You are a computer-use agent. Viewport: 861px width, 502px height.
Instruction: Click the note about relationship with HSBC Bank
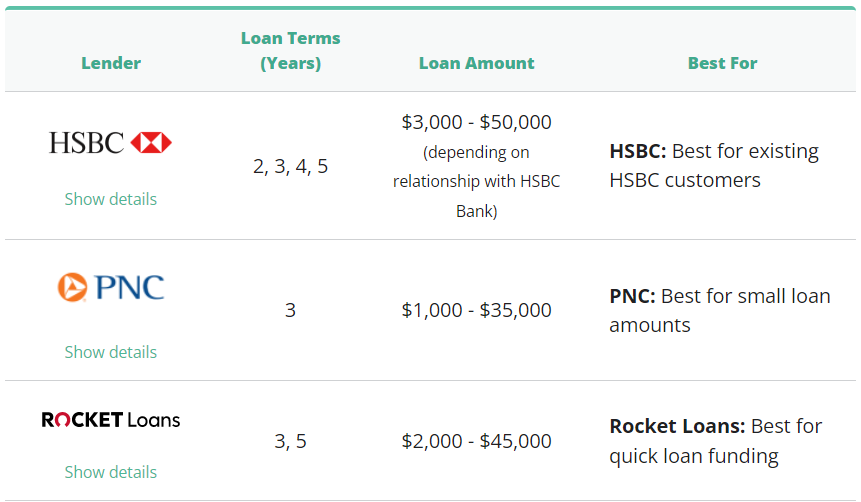pos(476,182)
